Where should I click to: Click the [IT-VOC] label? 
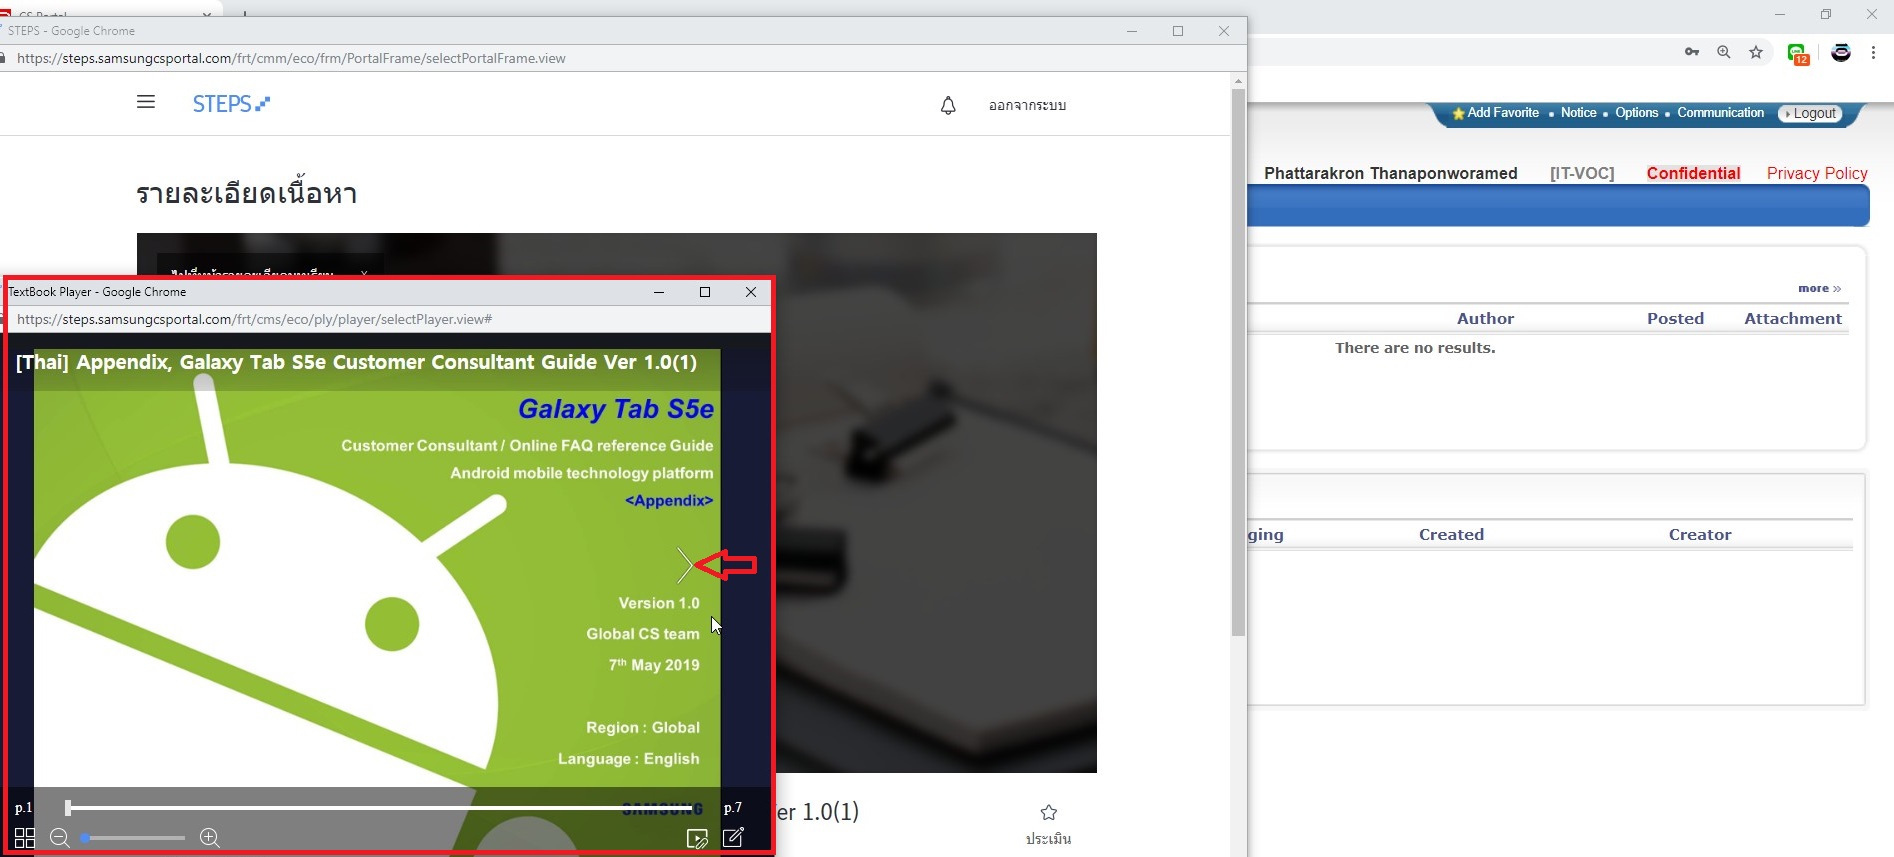[1582, 173]
